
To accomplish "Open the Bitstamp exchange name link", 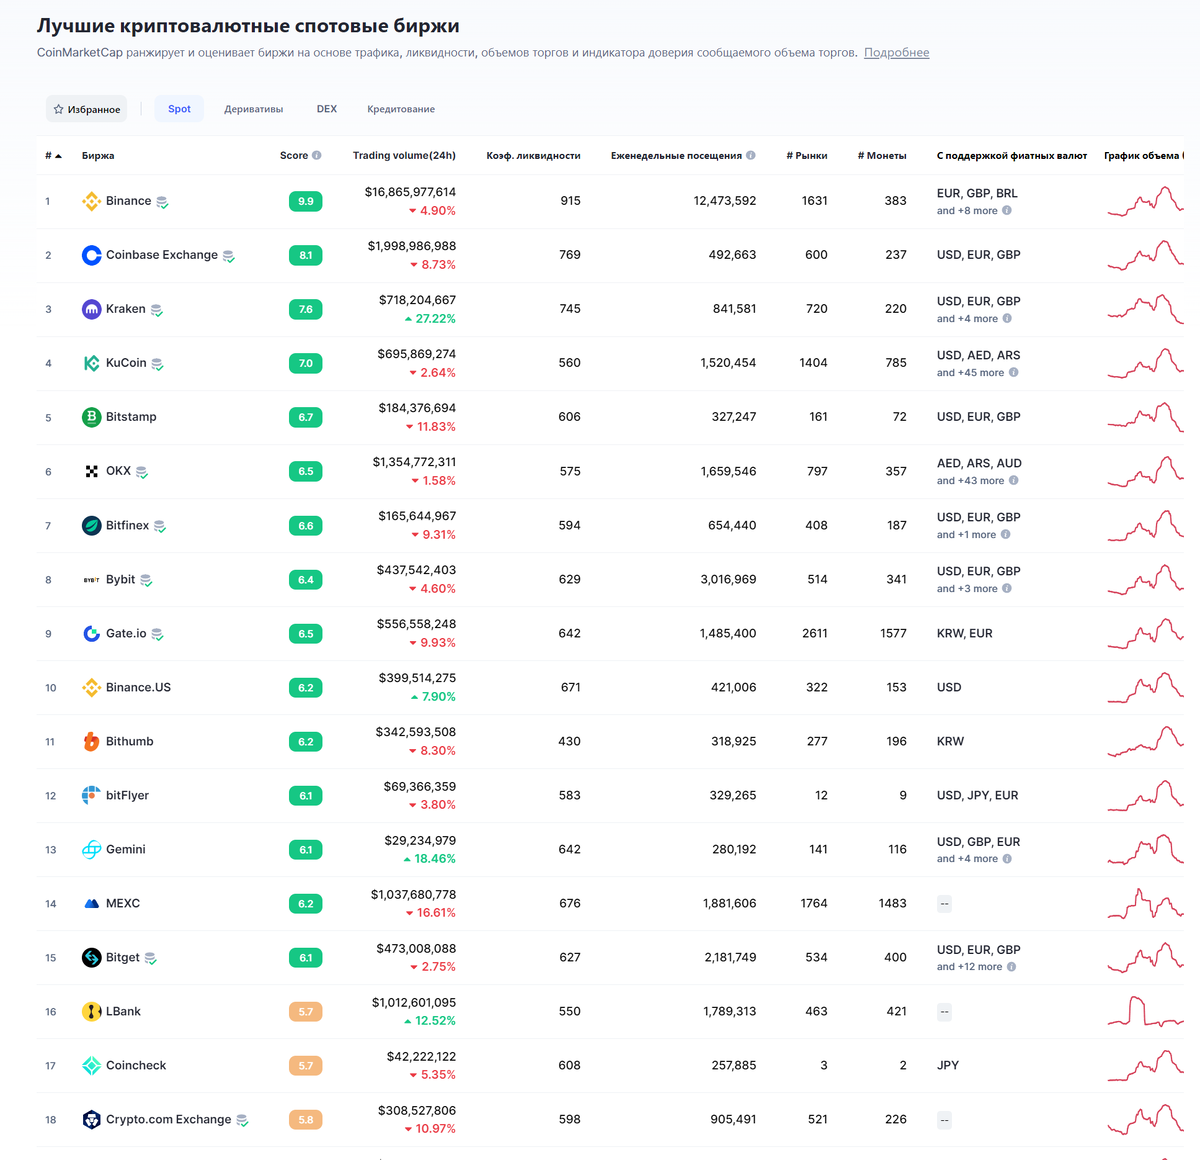I will click(131, 417).
